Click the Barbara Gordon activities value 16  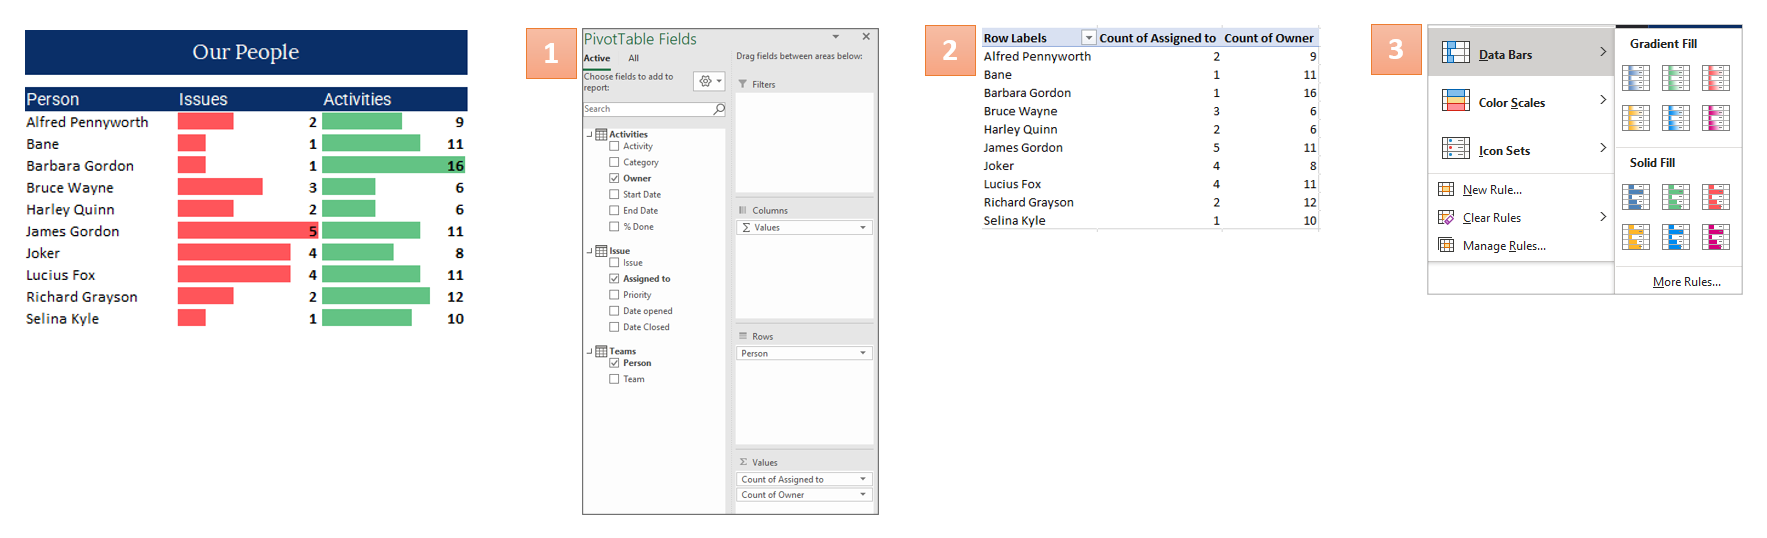tap(455, 166)
